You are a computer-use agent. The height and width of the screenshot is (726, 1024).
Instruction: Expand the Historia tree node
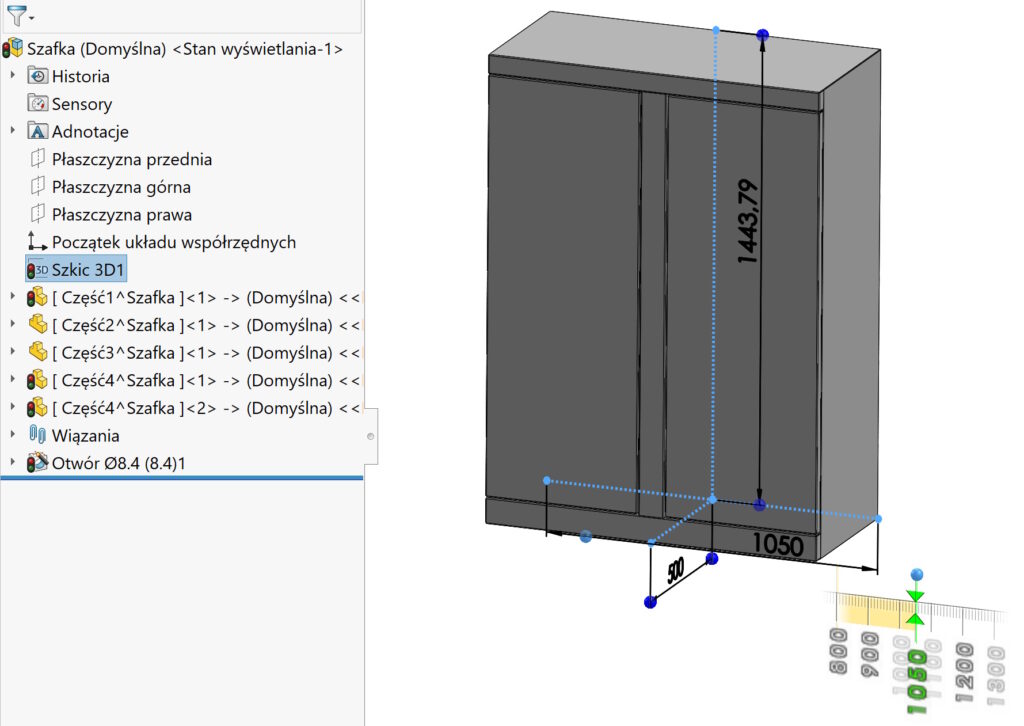(x=13, y=76)
